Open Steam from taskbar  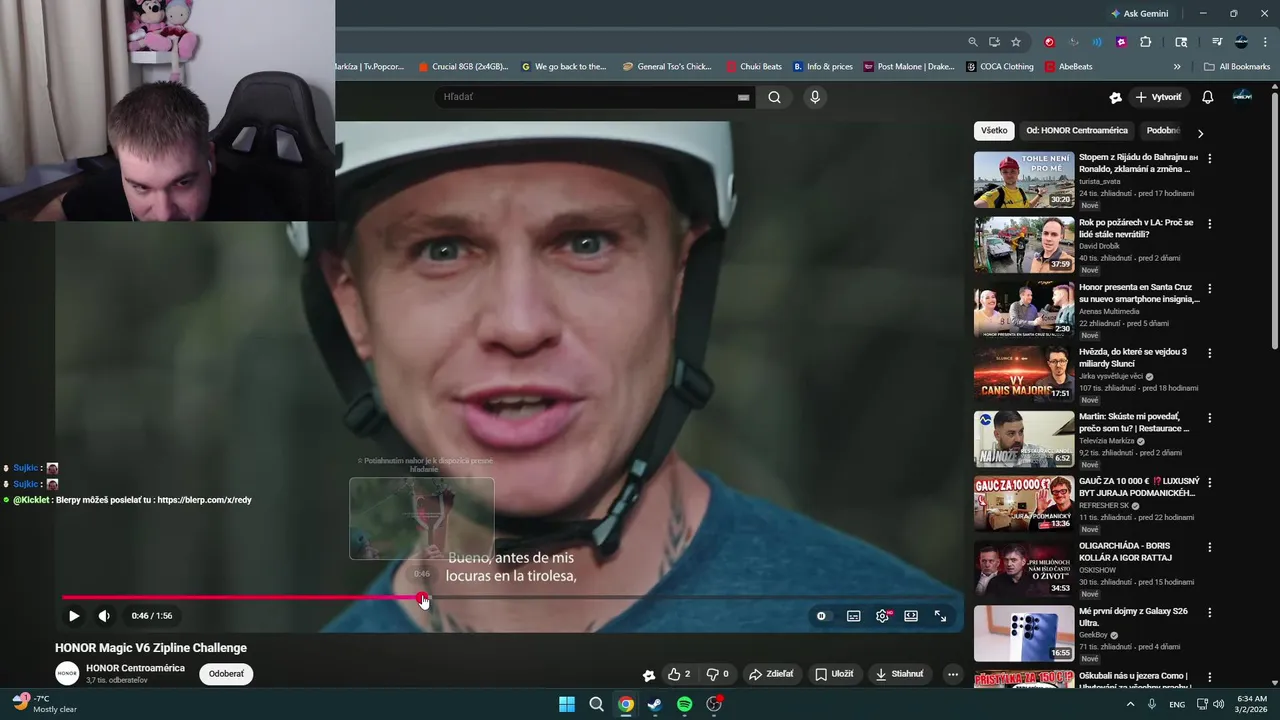click(x=655, y=704)
